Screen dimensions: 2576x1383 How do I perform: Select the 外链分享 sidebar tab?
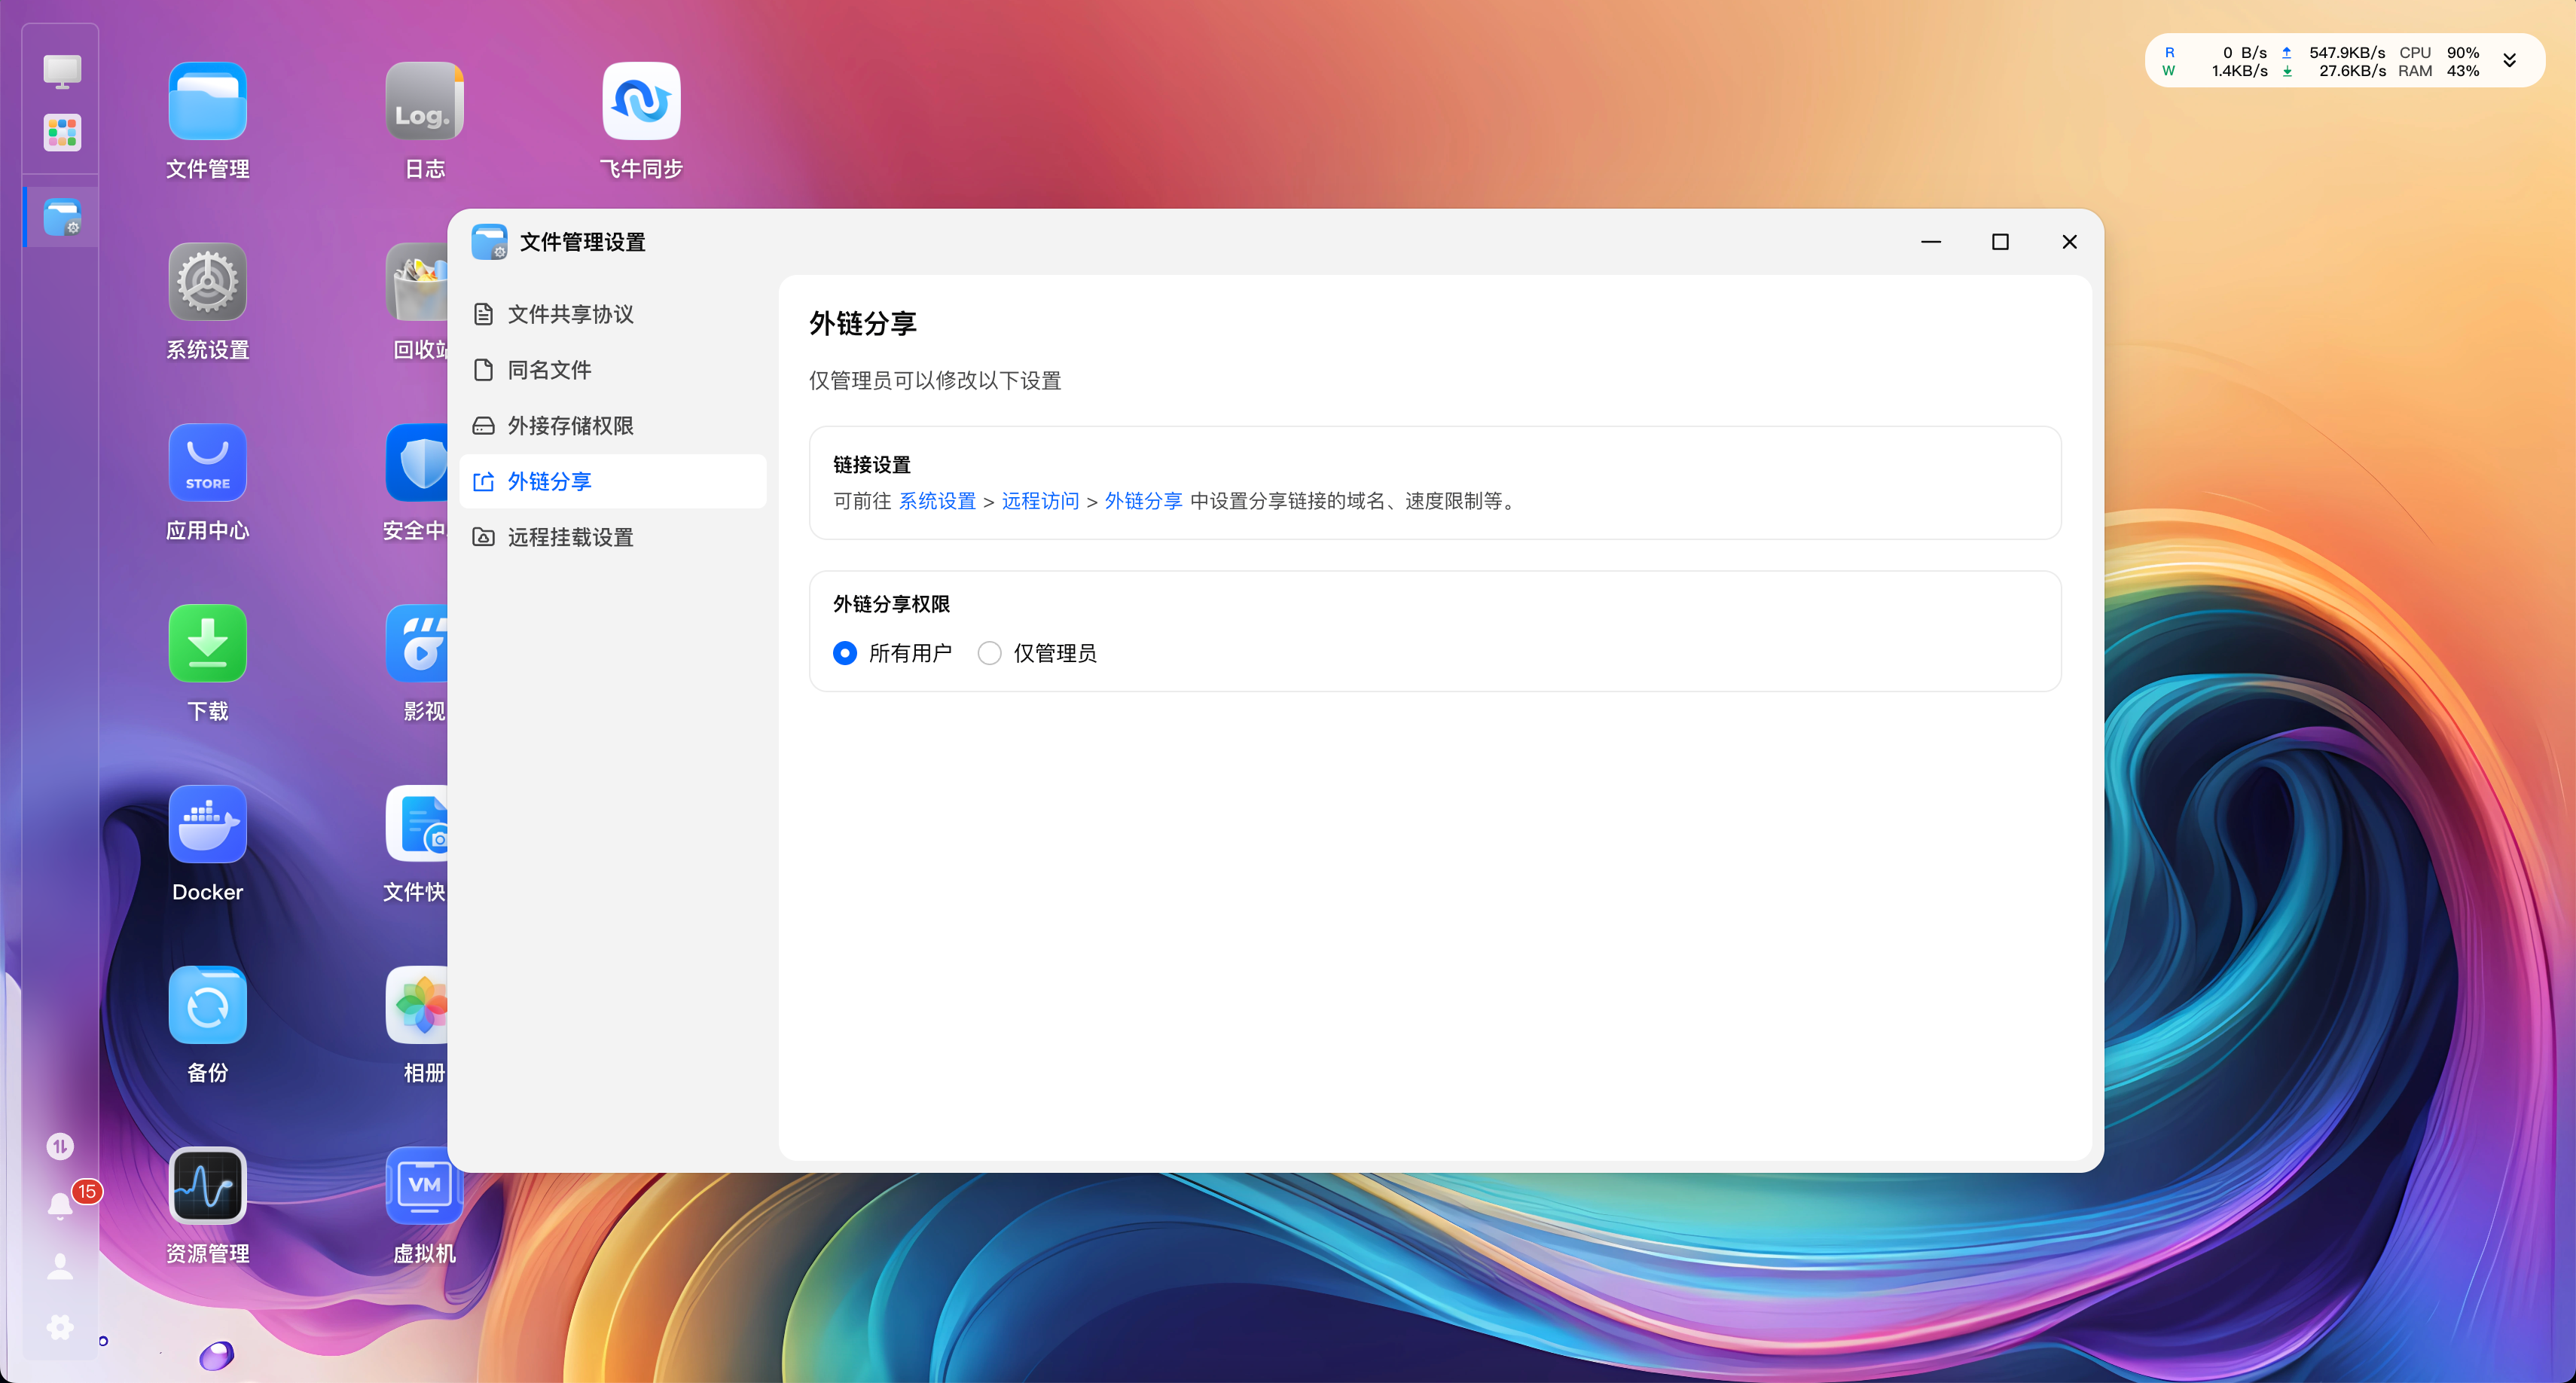coord(613,482)
